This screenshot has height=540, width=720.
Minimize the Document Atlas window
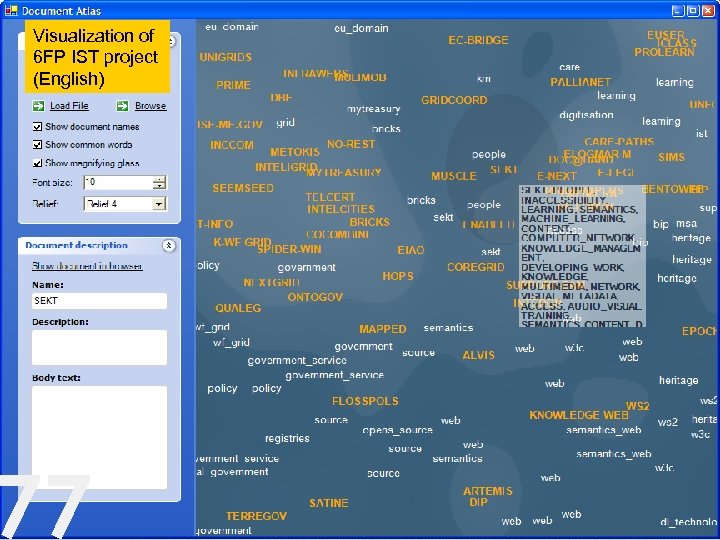coord(678,11)
